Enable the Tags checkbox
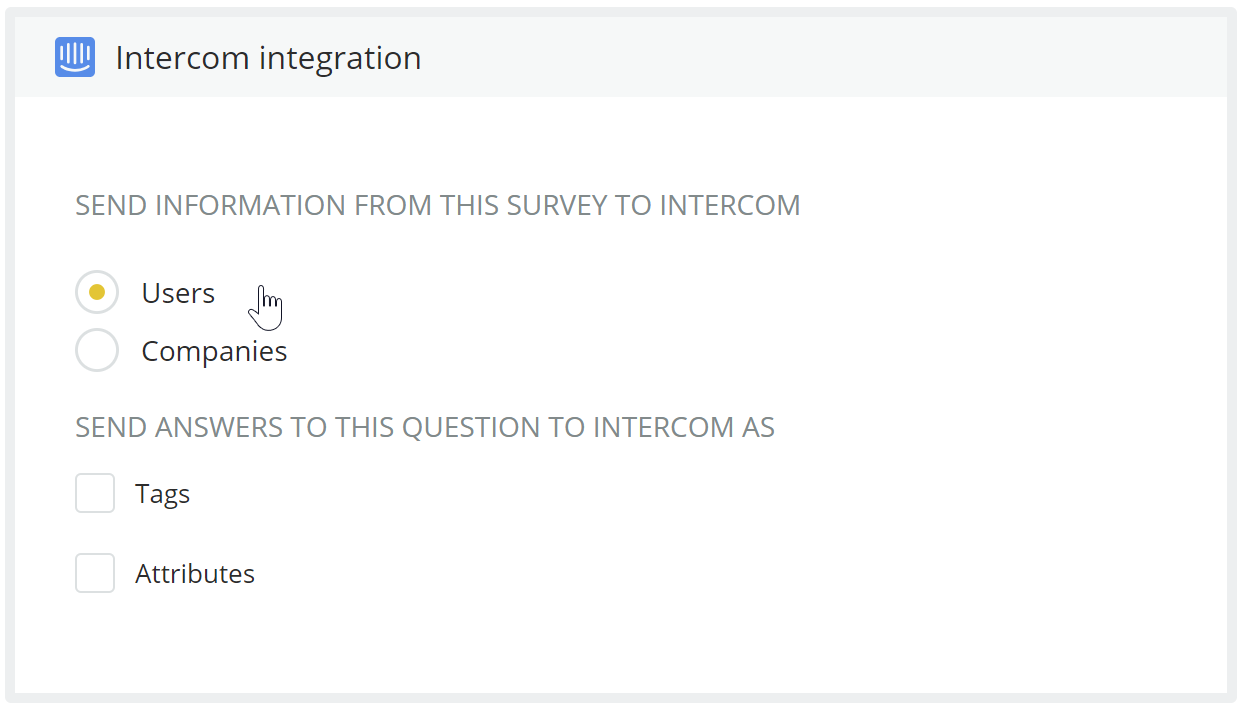This screenshot has width=1251, height=711. [95, 493]
